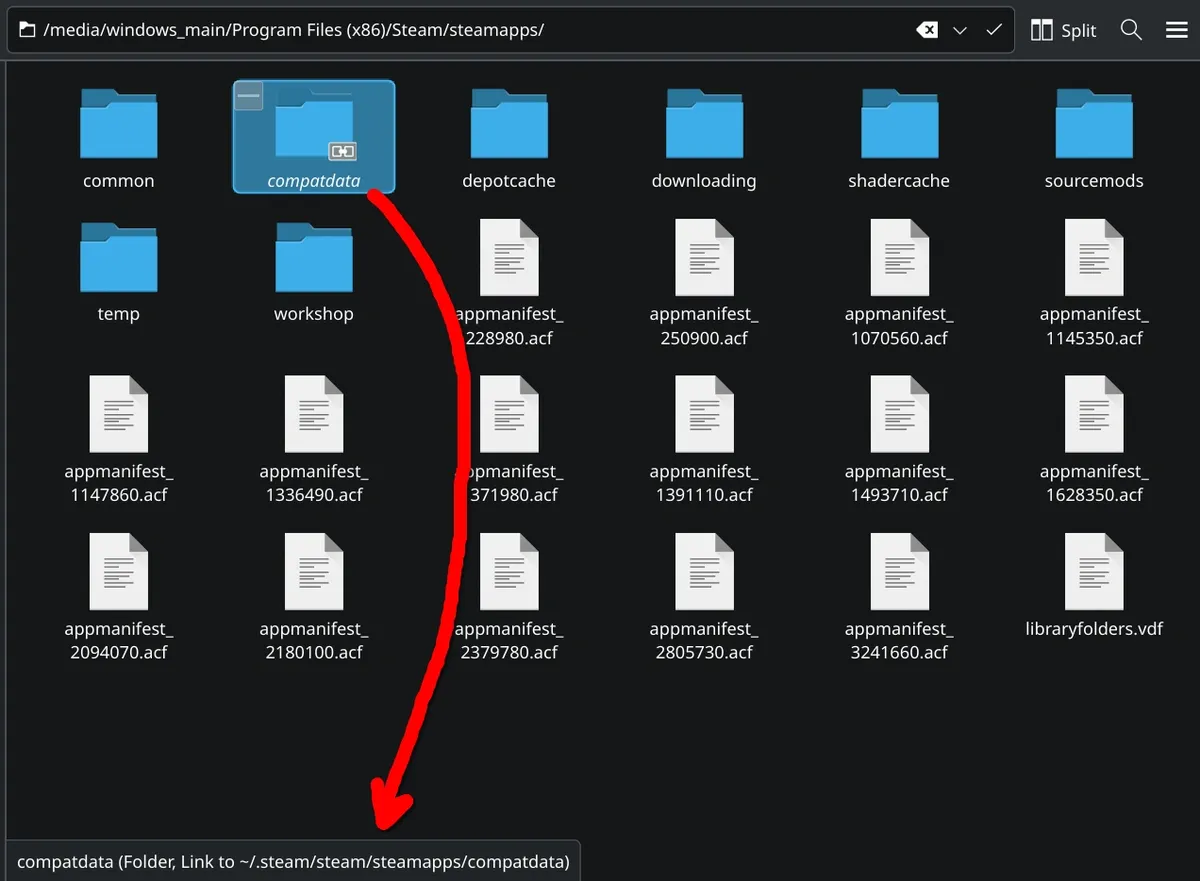Image resolution: width=1200 pixels, height=881 pixels.
Task: Click the folder icon at the location bar's left
Action: coord(25,30)
